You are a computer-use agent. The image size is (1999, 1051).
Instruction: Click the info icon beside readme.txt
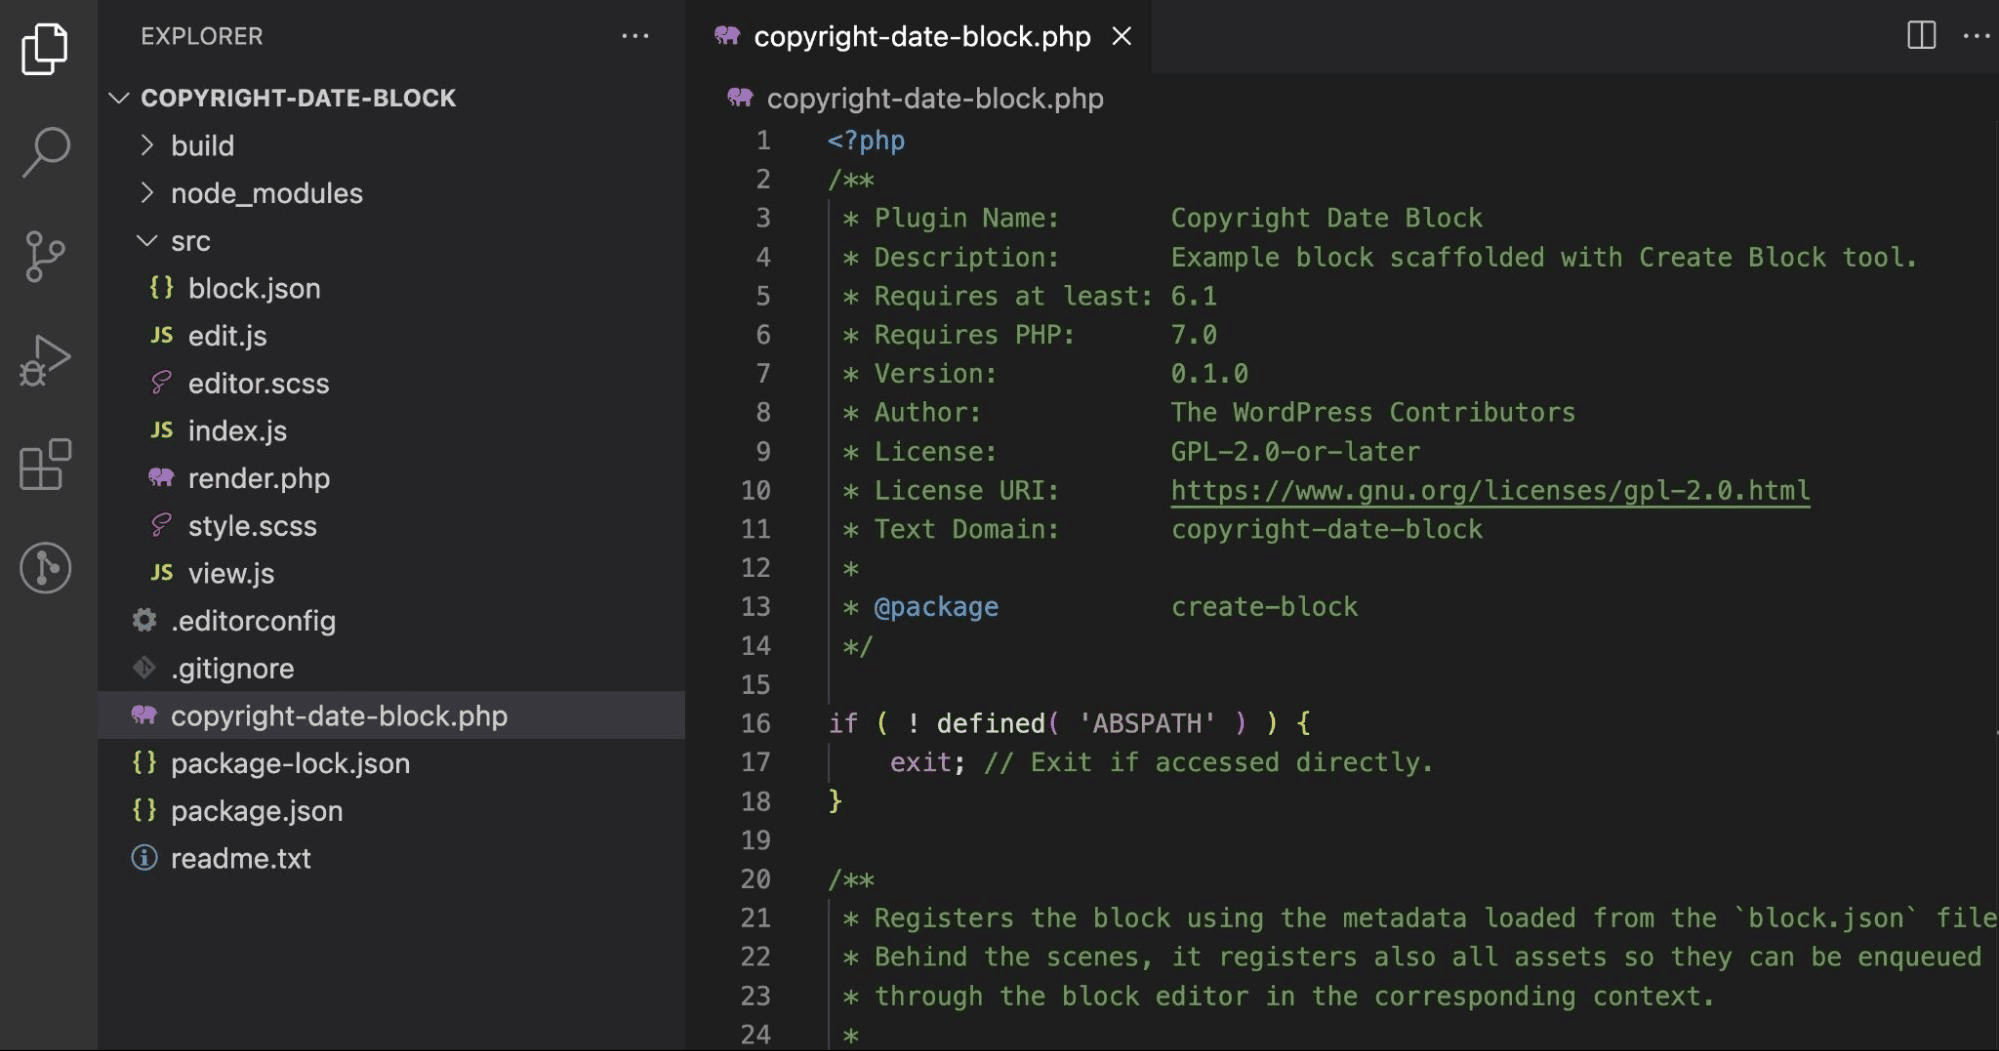pos(143,858)
